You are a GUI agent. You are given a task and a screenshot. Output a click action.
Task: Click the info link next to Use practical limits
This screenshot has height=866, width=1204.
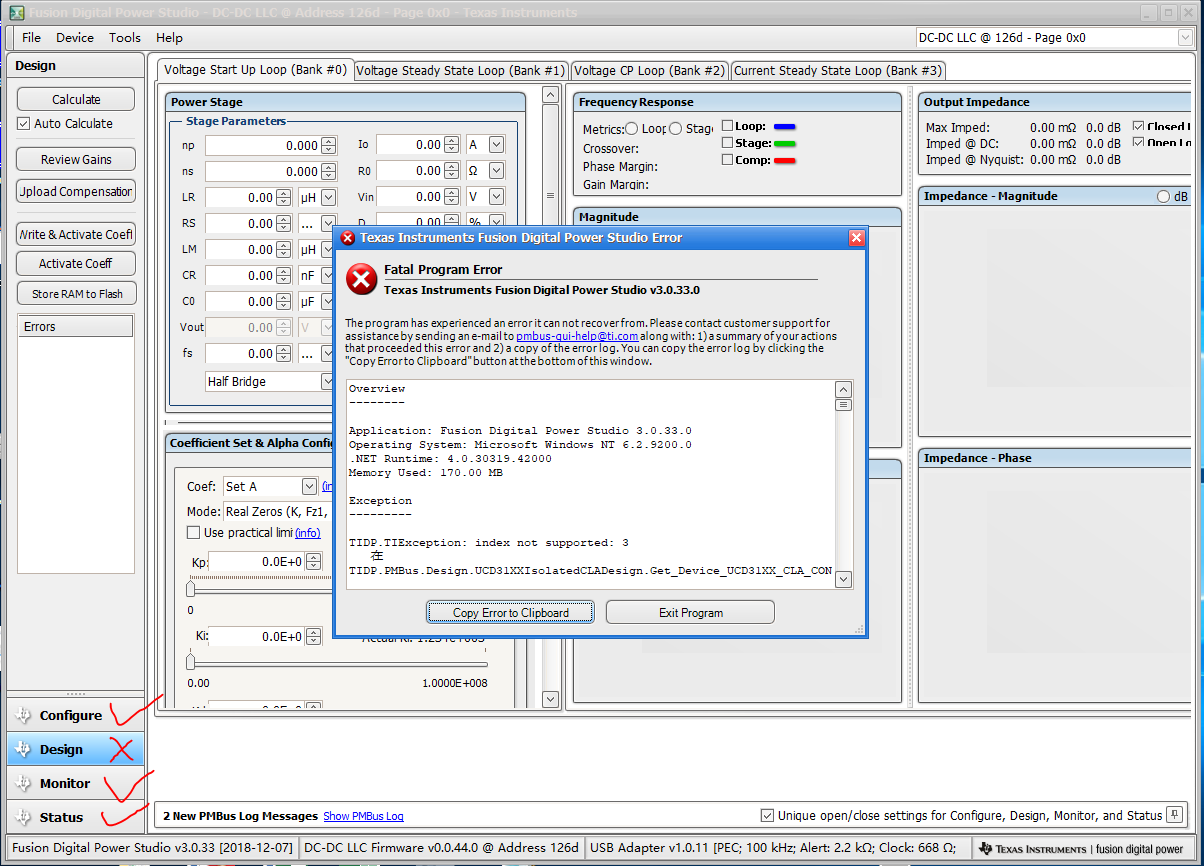coord(308,533)
